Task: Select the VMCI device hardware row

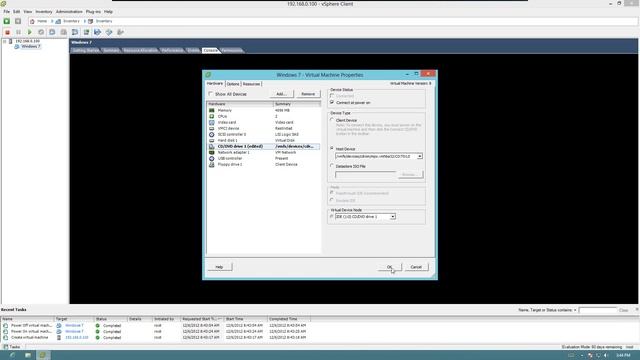Action: click(x=263, y=128)
